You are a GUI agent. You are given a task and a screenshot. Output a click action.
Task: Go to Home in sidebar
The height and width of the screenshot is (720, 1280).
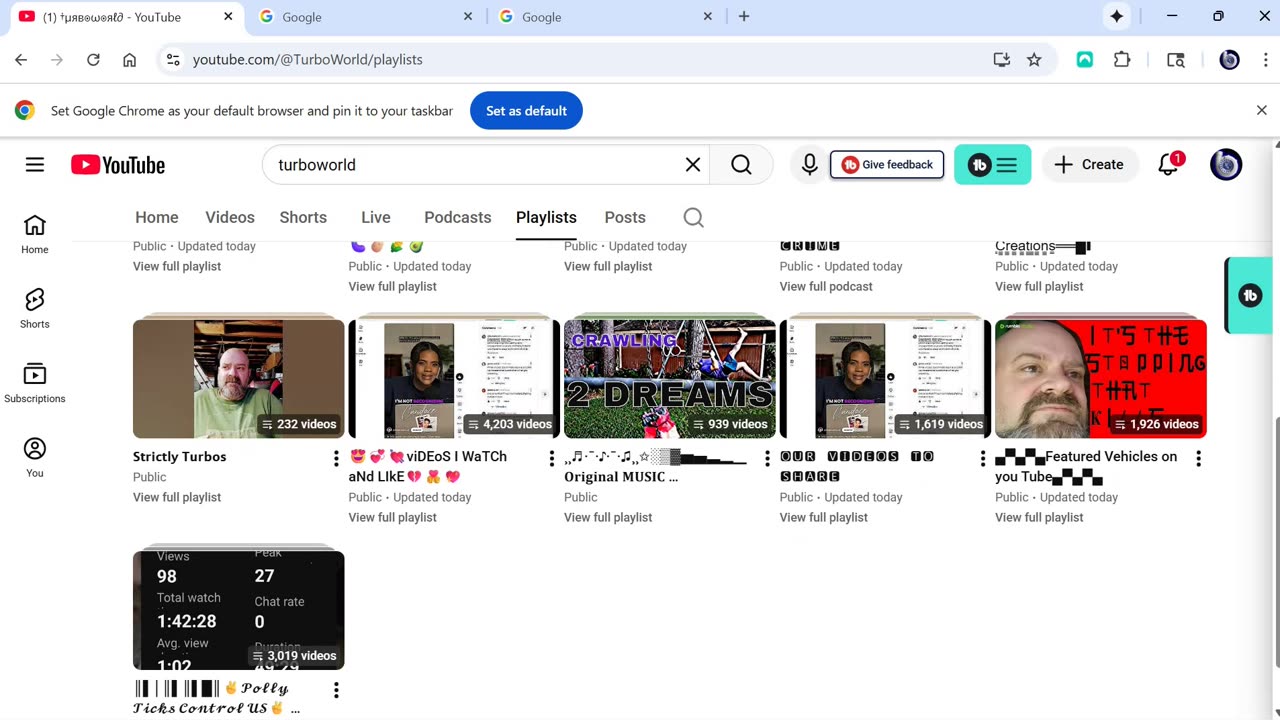[x=35, y=234]
